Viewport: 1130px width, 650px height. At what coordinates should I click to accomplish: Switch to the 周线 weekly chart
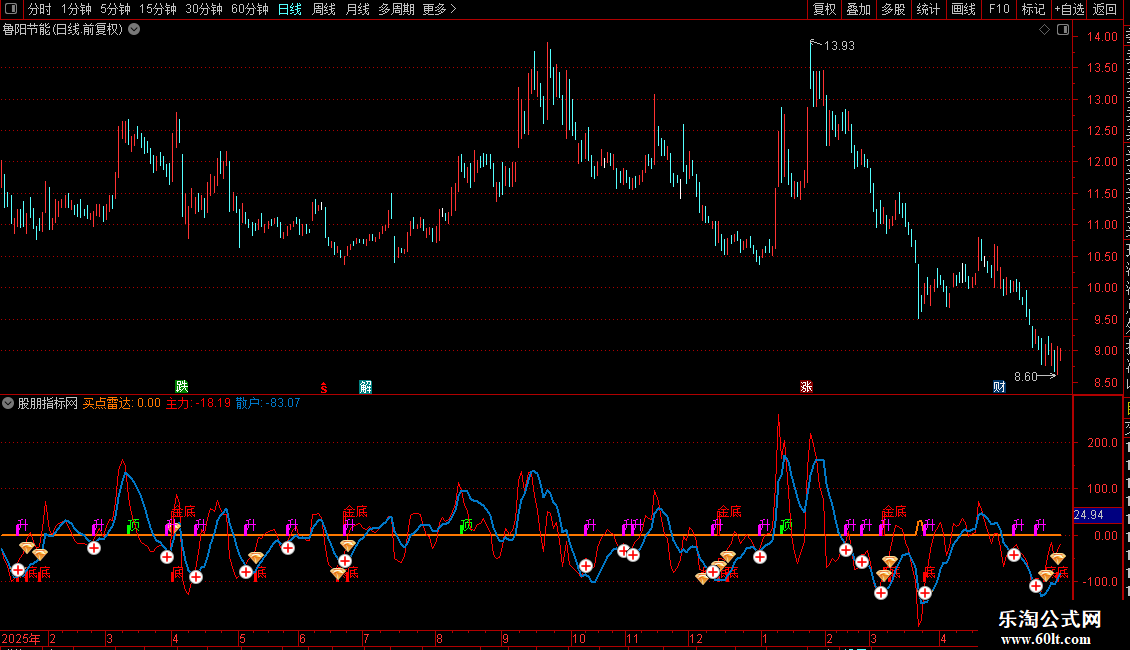click(324, 9)
